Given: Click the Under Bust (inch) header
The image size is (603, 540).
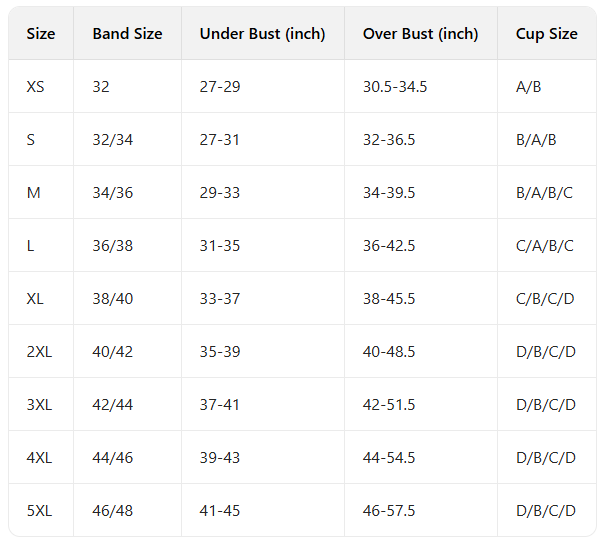Looking at the screenshot, I should [x=262, y=34].
